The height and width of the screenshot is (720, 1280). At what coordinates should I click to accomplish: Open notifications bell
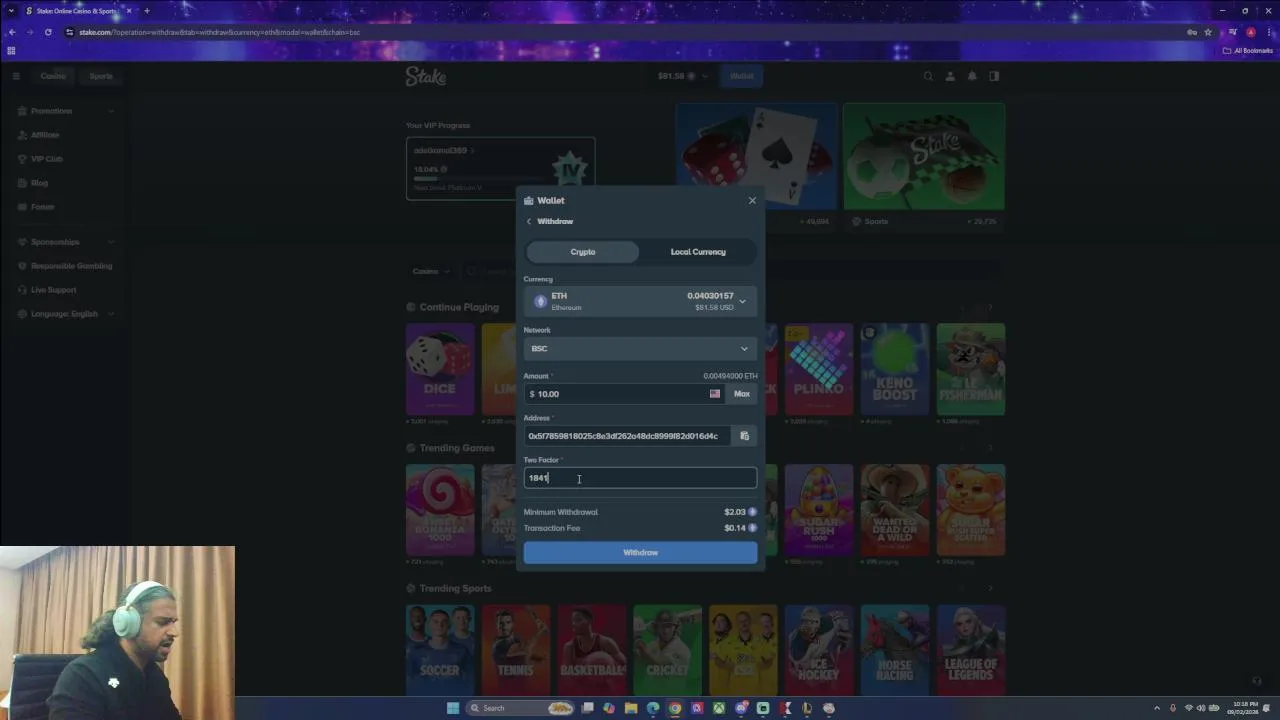[x=971, y=76]
